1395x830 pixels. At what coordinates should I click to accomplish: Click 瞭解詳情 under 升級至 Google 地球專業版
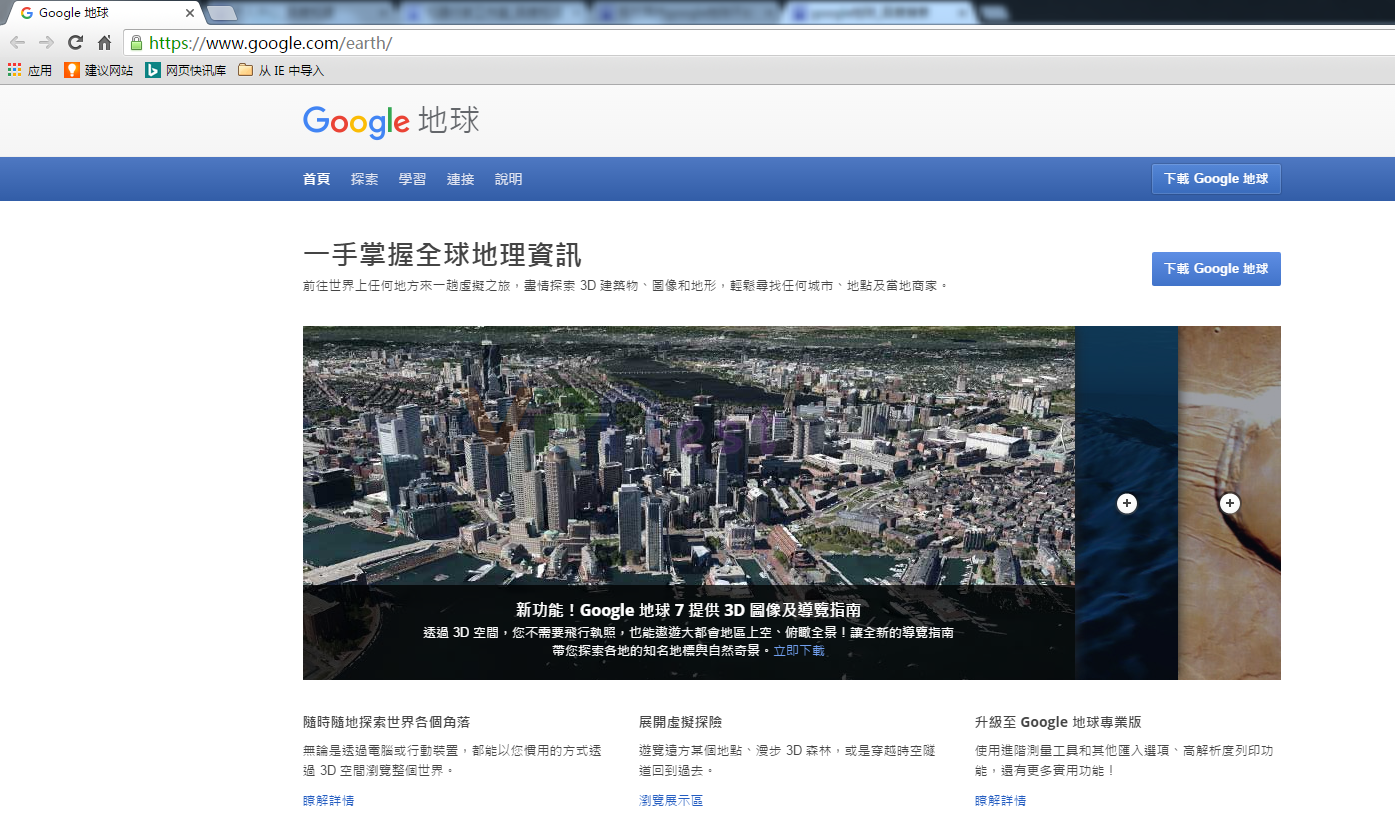[1000, 801]
